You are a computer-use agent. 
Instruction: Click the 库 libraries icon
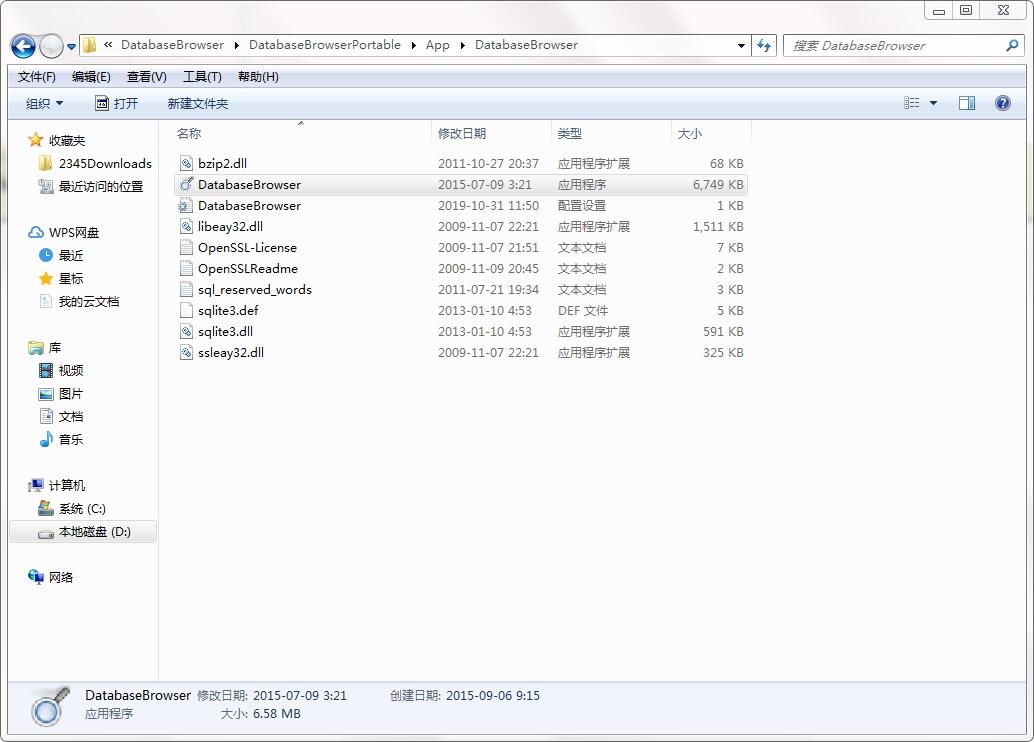[x=36, y=348]
